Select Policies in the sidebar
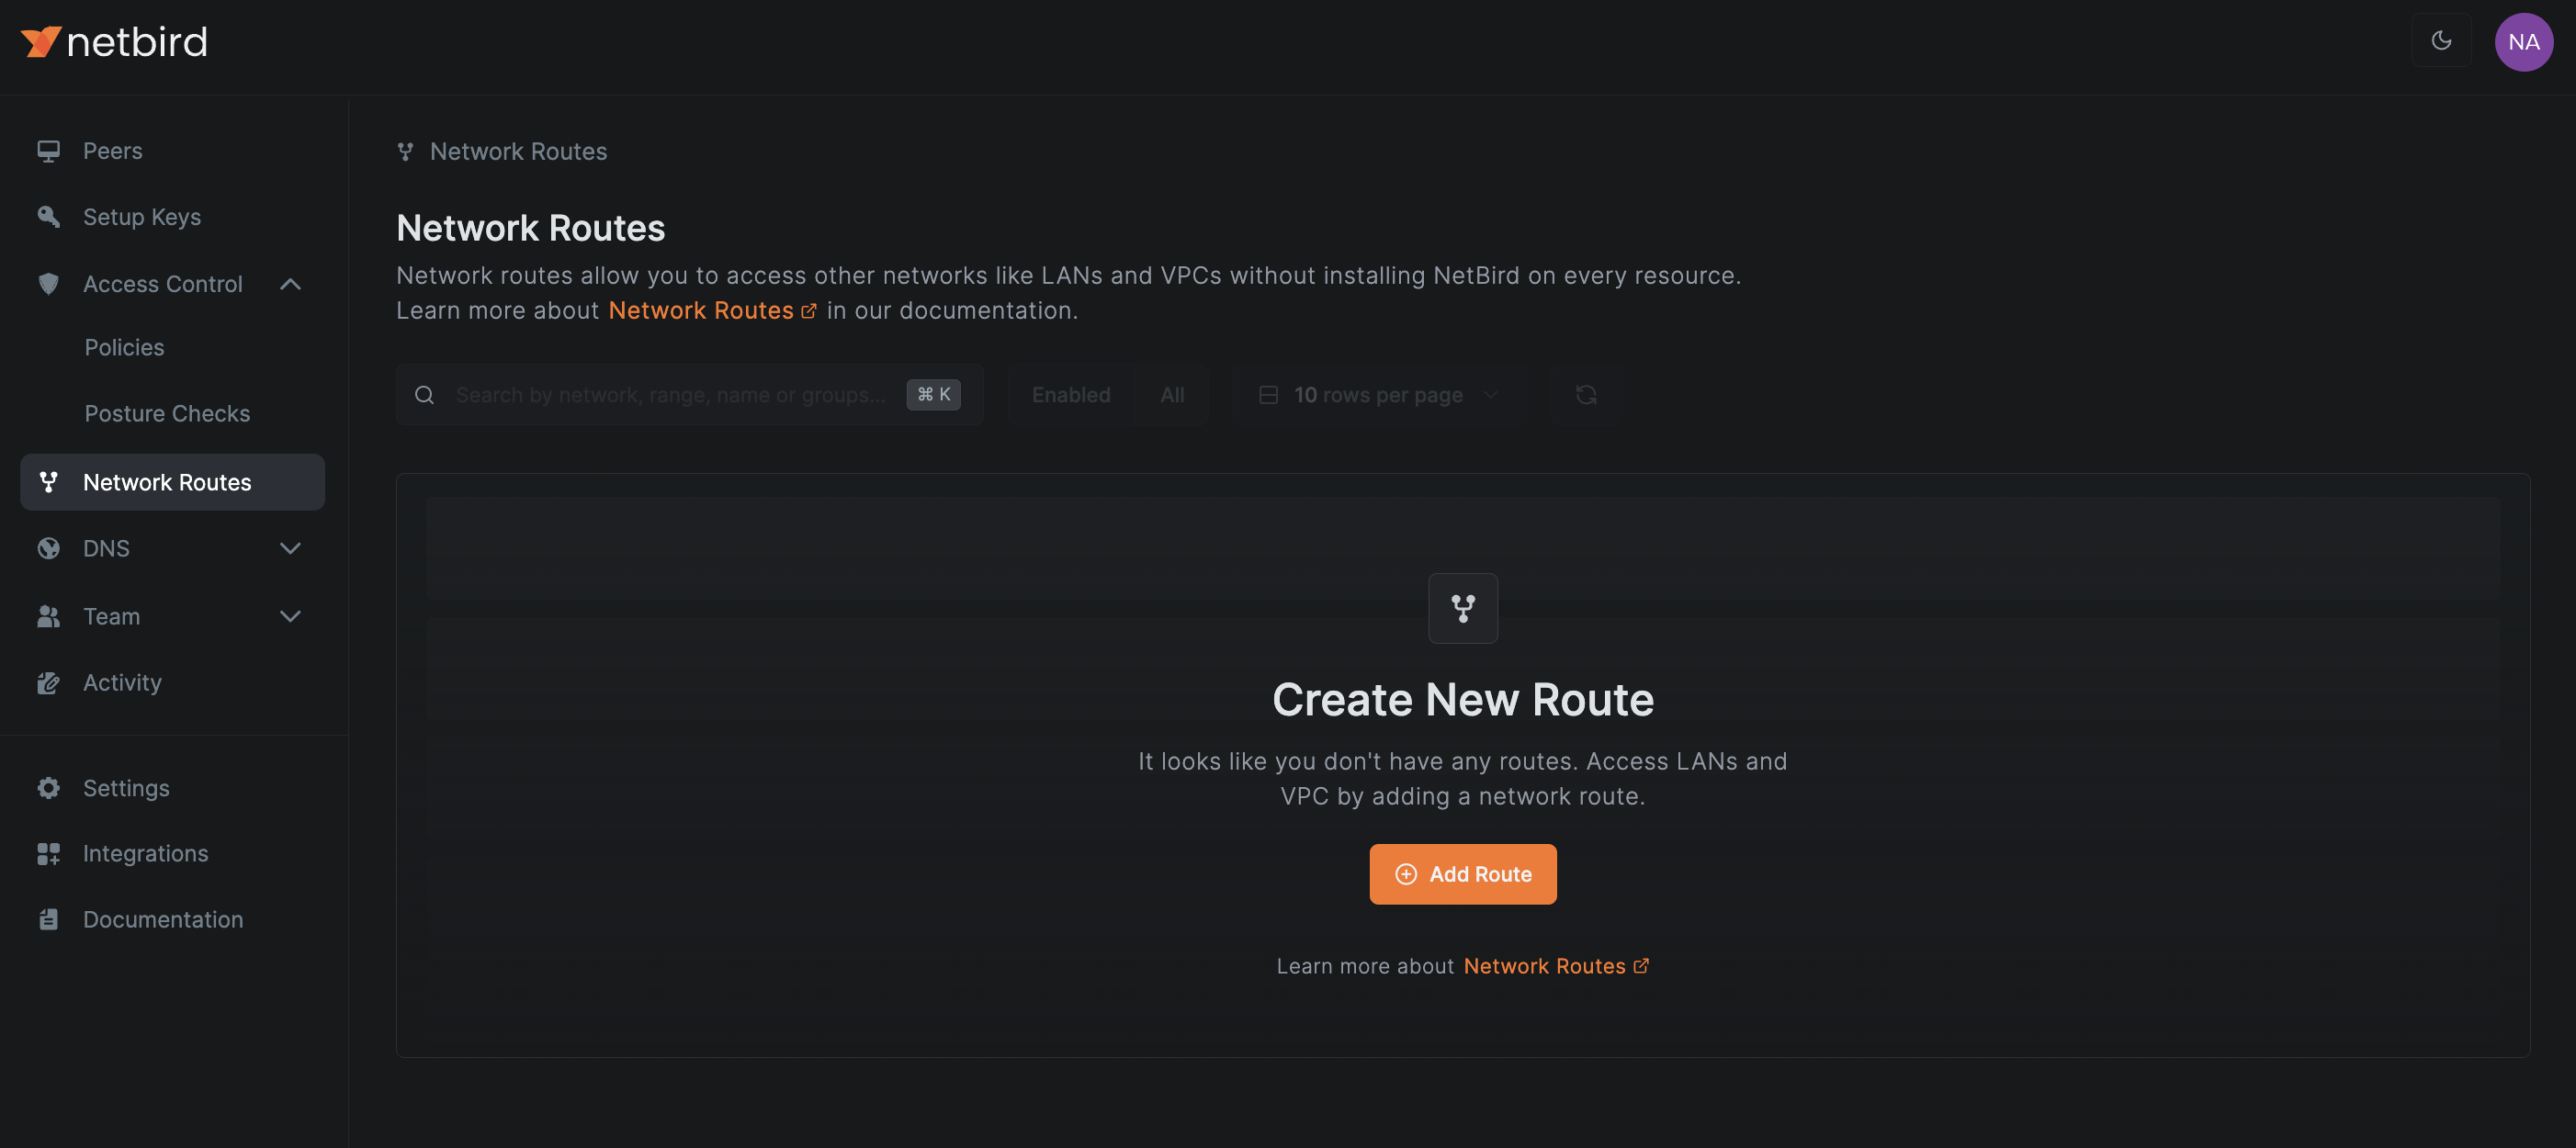This screenshot has height=1148, width=2576. [124, 347]
